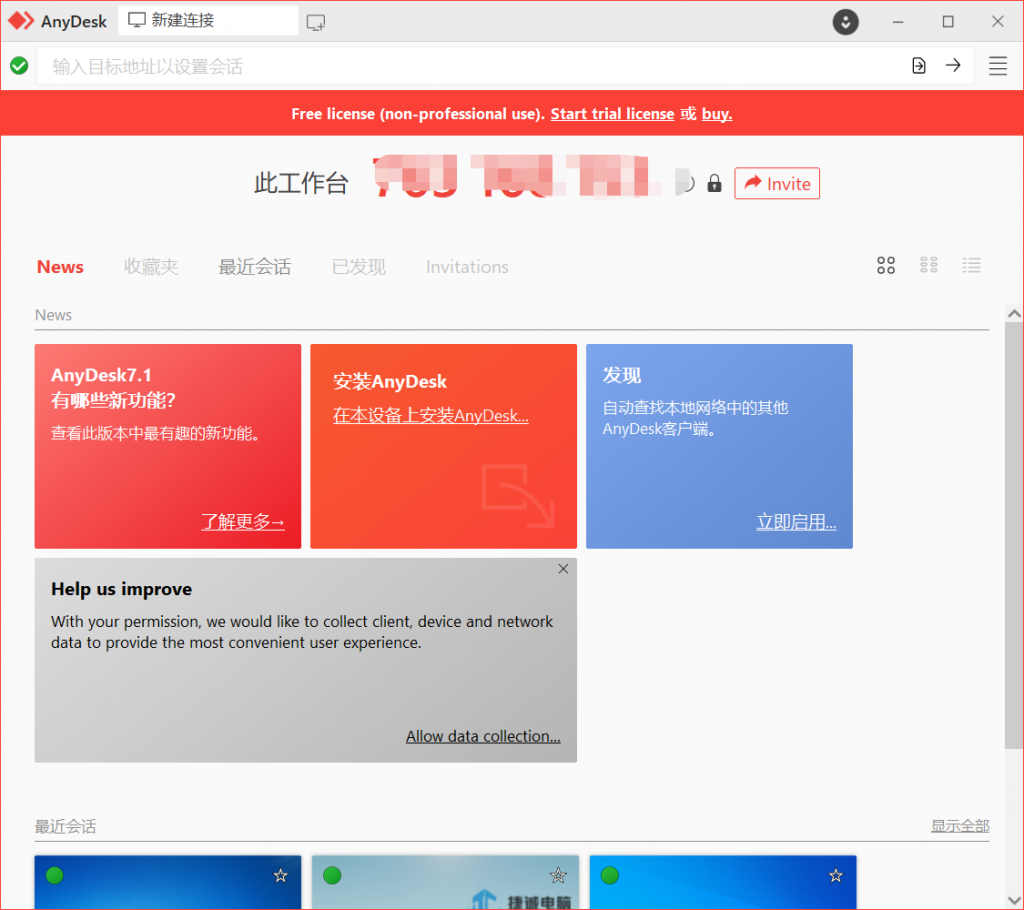This screenshot has width=1024, height=910.
Task: Open the profile dropdown in title bar
Action: coord(846,22)
